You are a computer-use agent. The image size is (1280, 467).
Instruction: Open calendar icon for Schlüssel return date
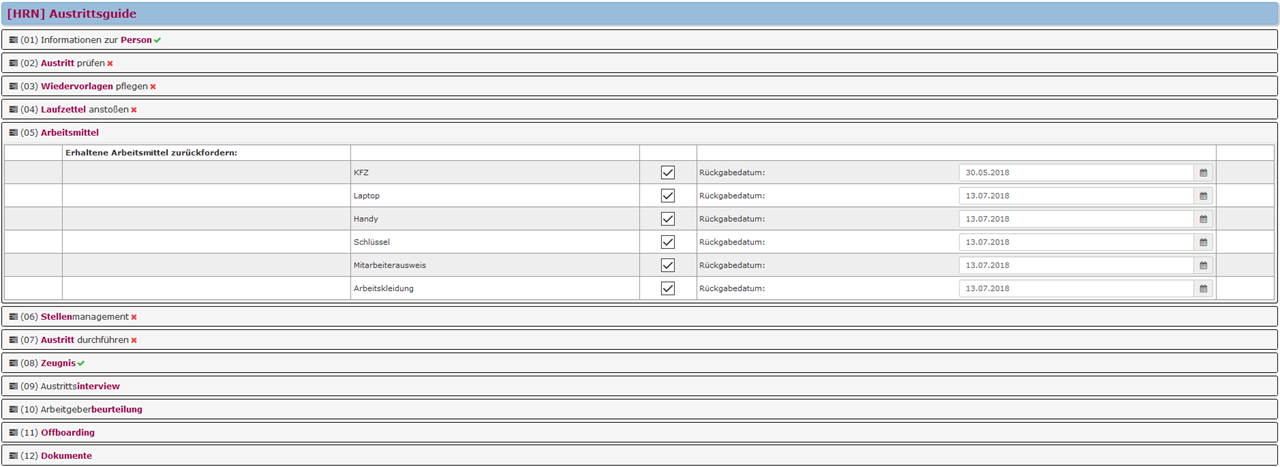(x=1204, y=242)
